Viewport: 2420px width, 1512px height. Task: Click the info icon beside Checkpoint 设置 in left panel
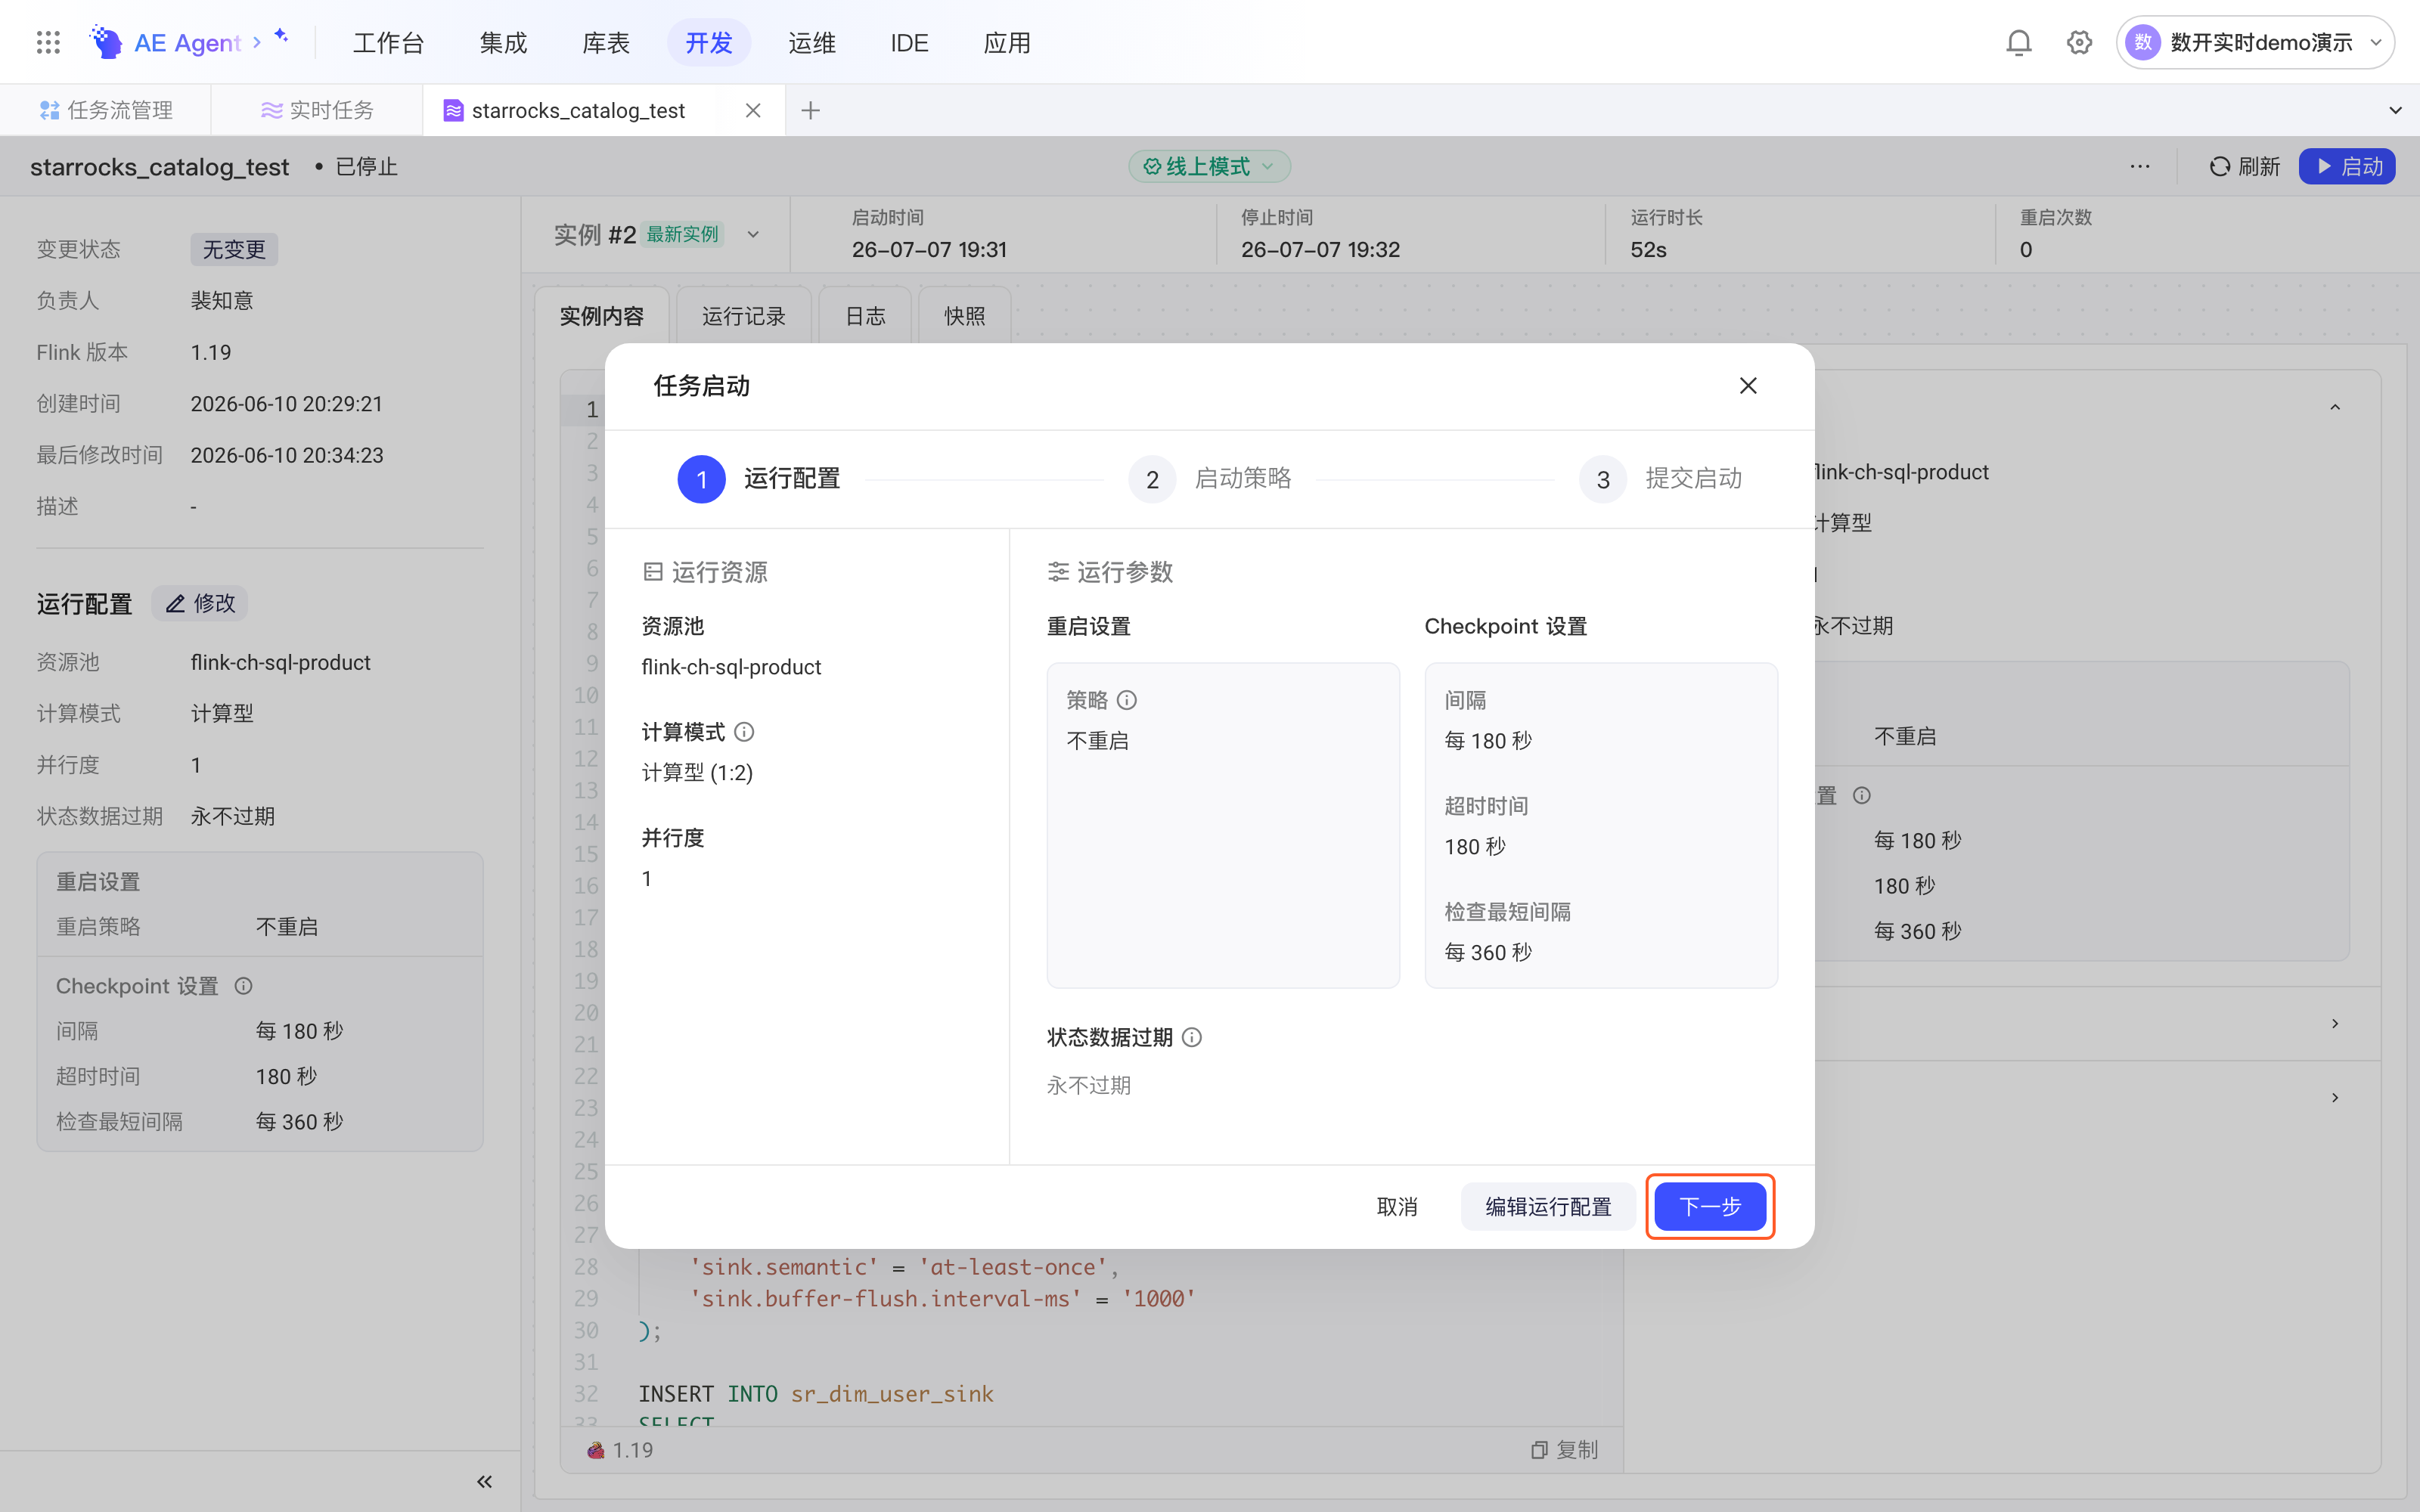coord(243,986)
